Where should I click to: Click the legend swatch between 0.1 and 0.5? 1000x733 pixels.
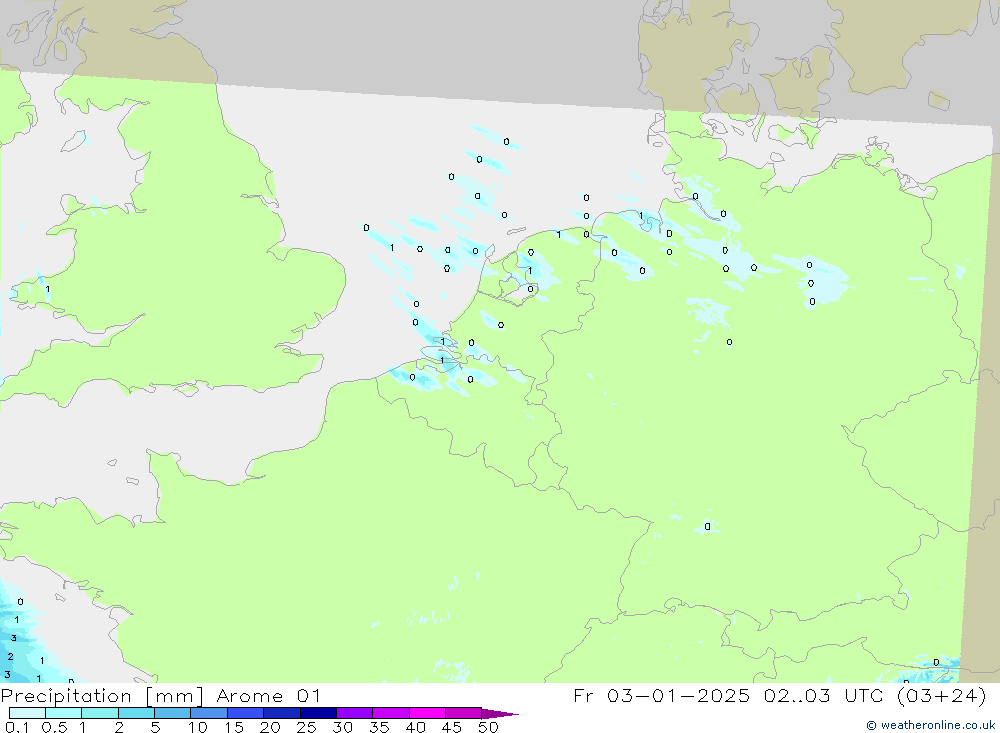click(x=27, y=713)
